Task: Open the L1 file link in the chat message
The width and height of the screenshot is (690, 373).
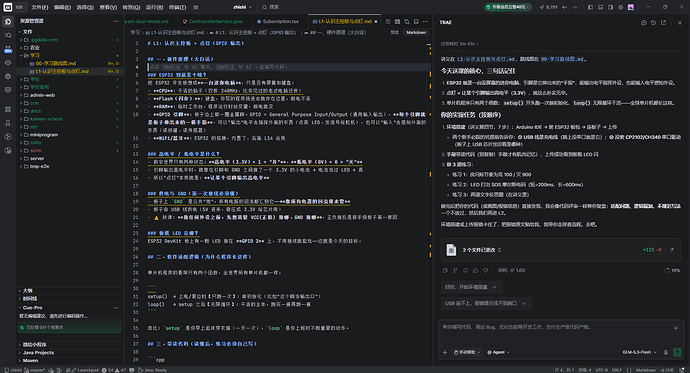Action: 485,59
